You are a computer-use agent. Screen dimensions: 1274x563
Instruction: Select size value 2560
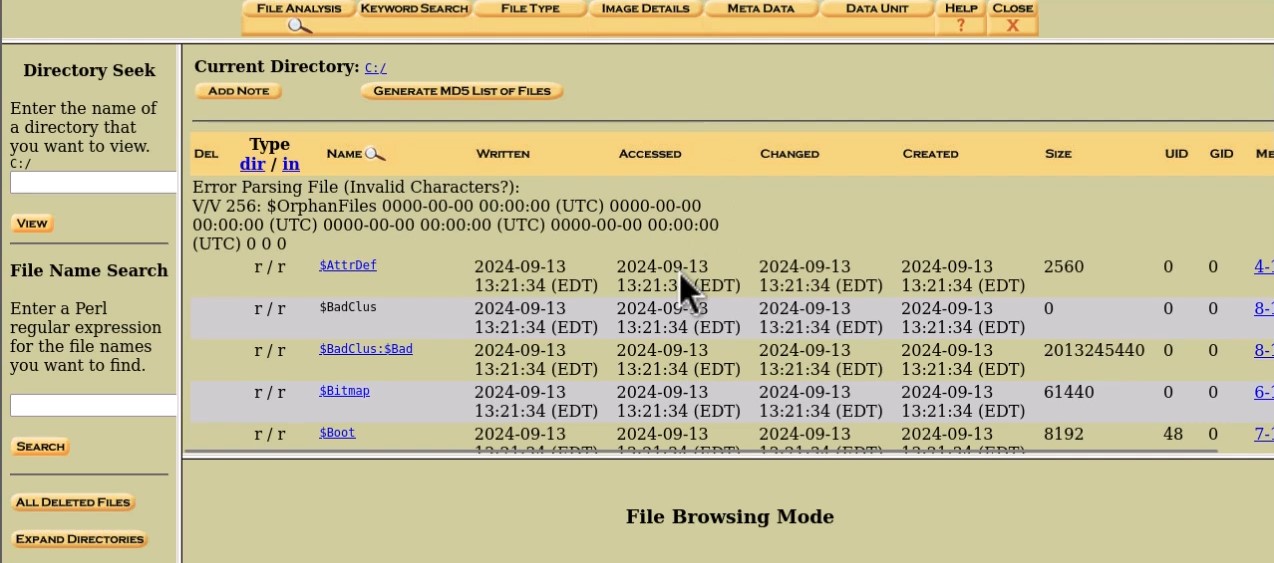point(1063,267)
